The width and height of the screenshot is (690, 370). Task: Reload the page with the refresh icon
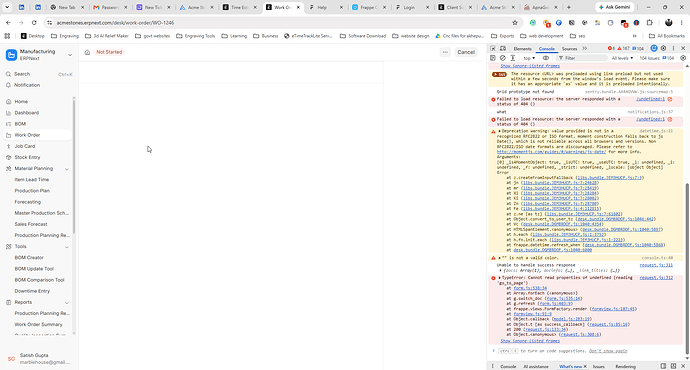(x=34, y=22)
